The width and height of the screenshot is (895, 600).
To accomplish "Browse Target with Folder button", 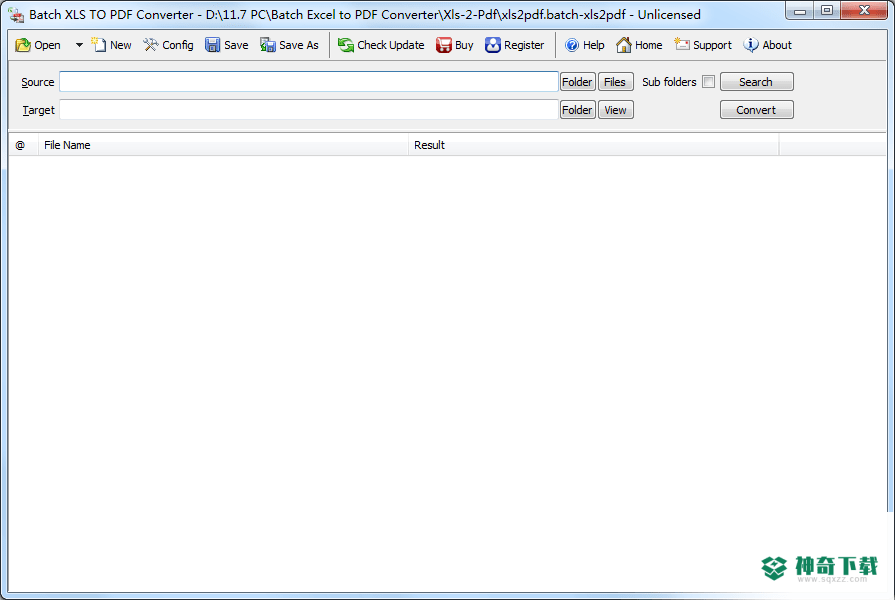I will click(x=578, y=110).
